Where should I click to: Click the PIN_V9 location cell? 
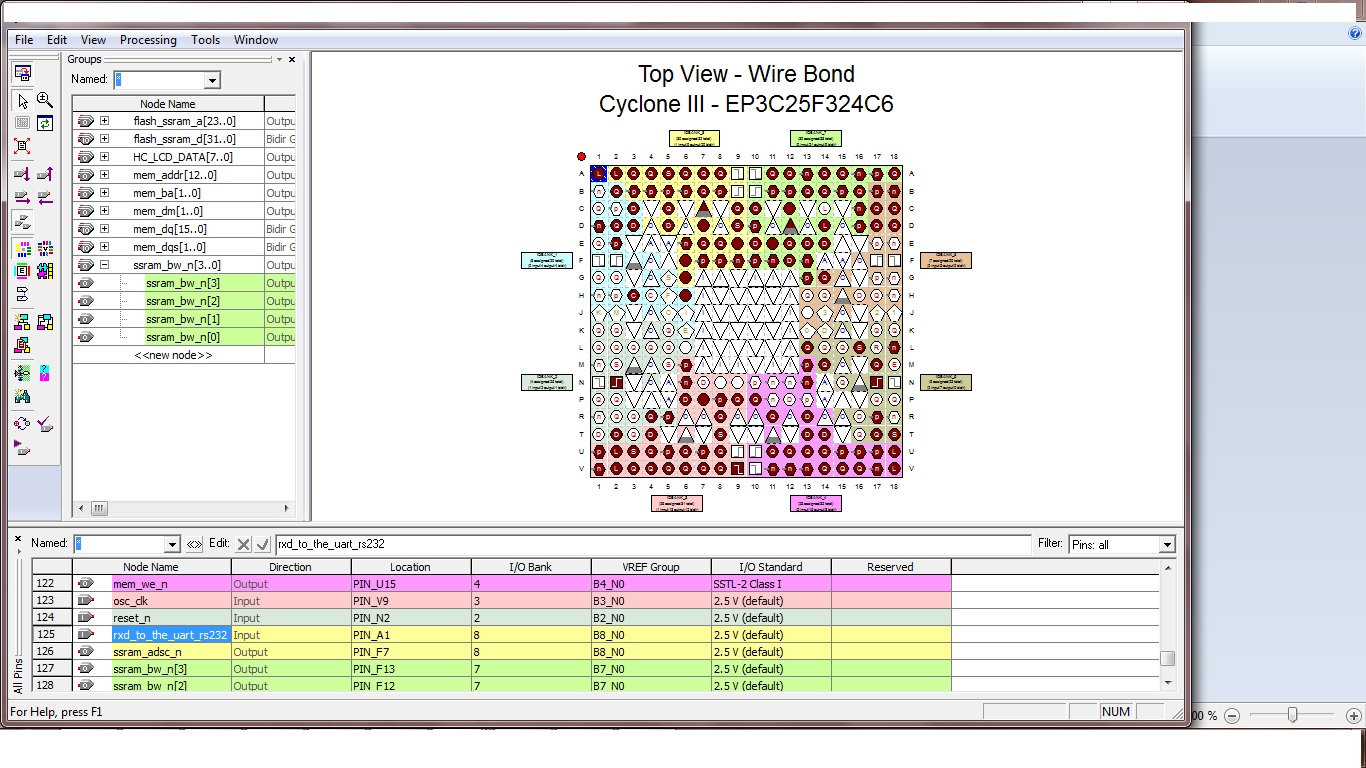(410, 600)
